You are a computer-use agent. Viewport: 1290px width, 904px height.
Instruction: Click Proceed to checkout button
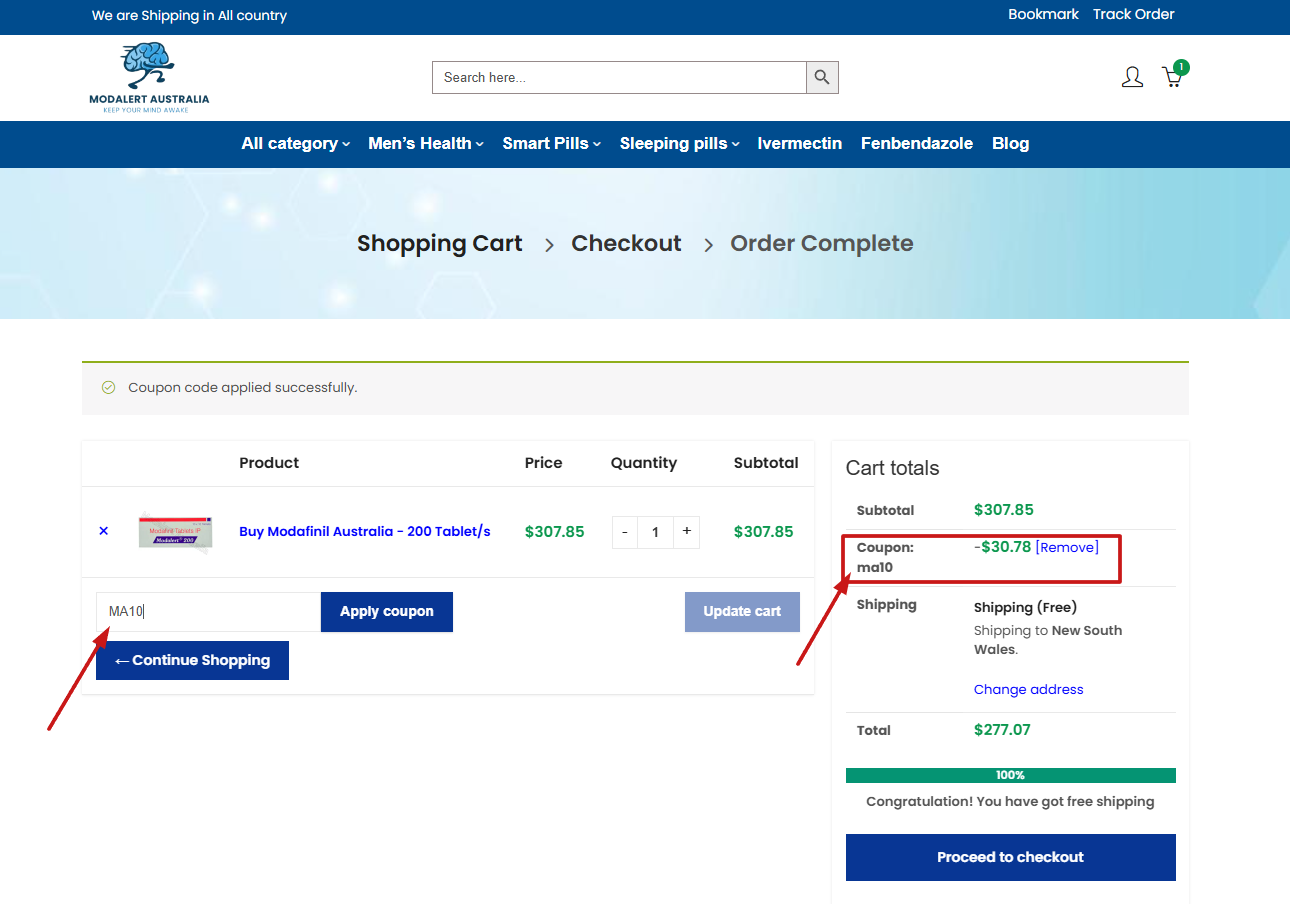tap(1010, 857)
